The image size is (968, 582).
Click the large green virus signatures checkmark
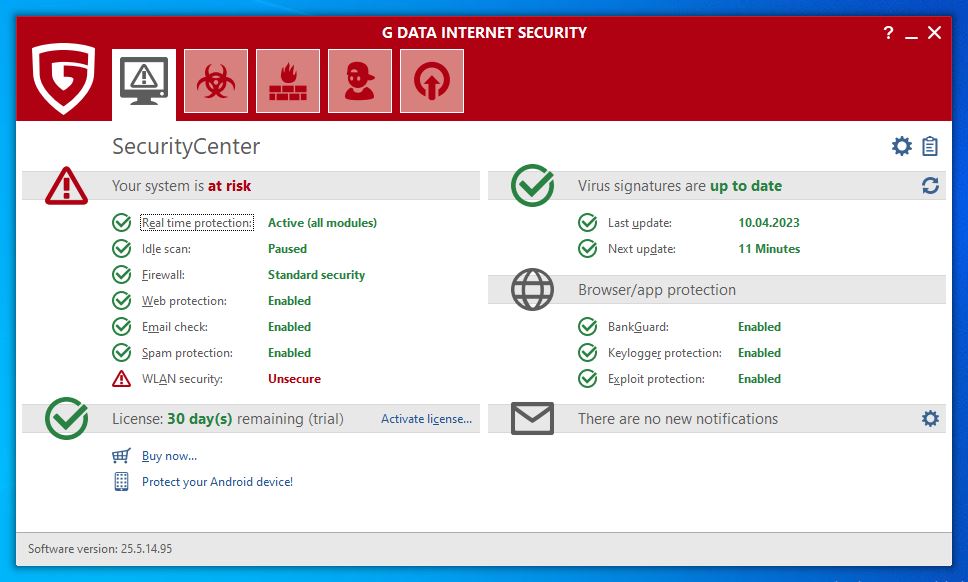tap(532, 185)
